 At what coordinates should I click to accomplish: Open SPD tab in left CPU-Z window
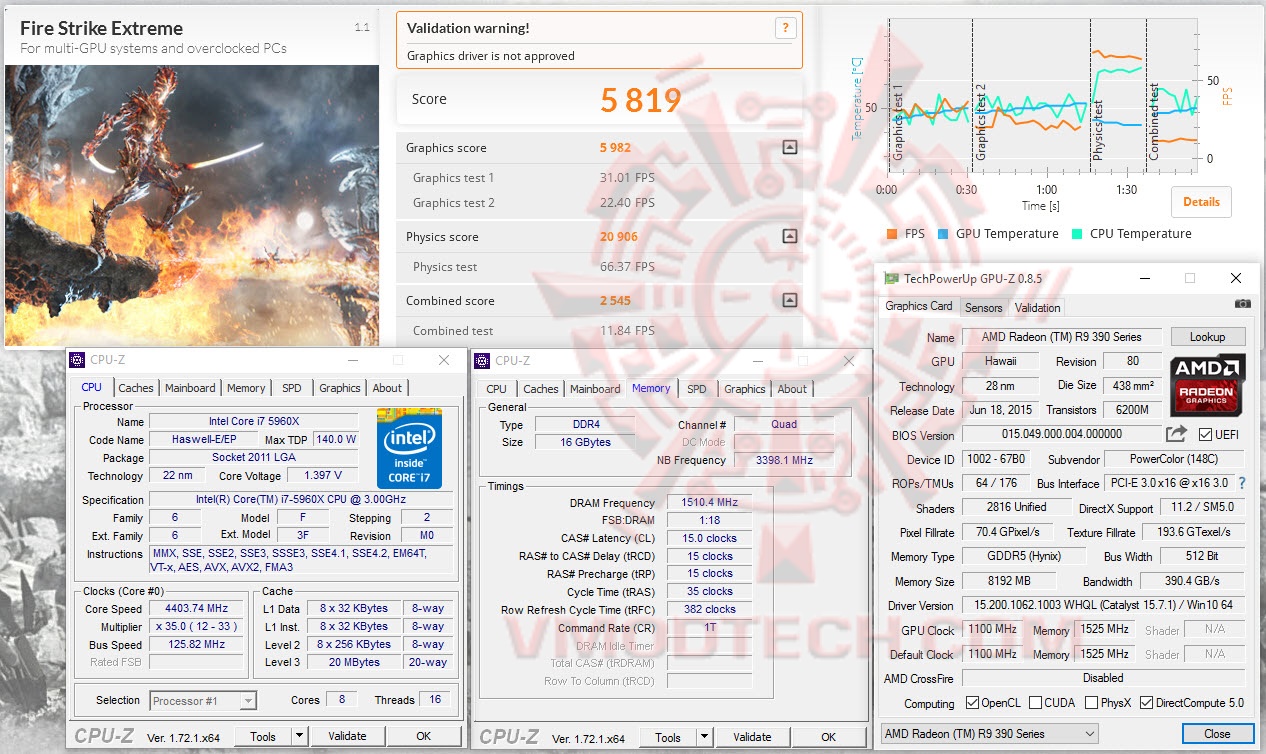click(291, 388)
